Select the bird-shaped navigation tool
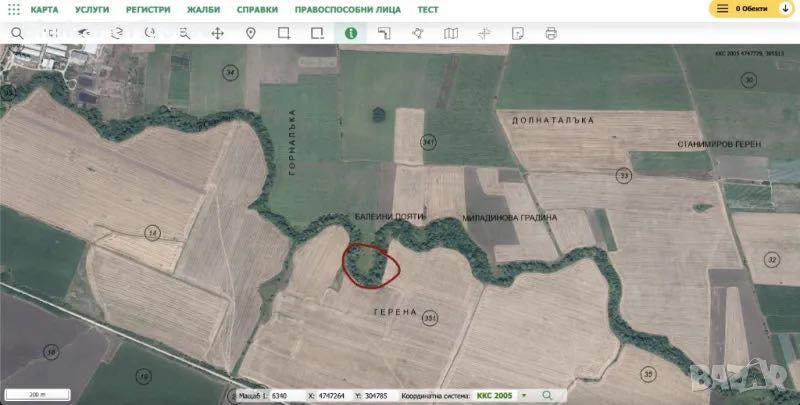This screenshot has height=405, width=800. (x=84, y=34)
